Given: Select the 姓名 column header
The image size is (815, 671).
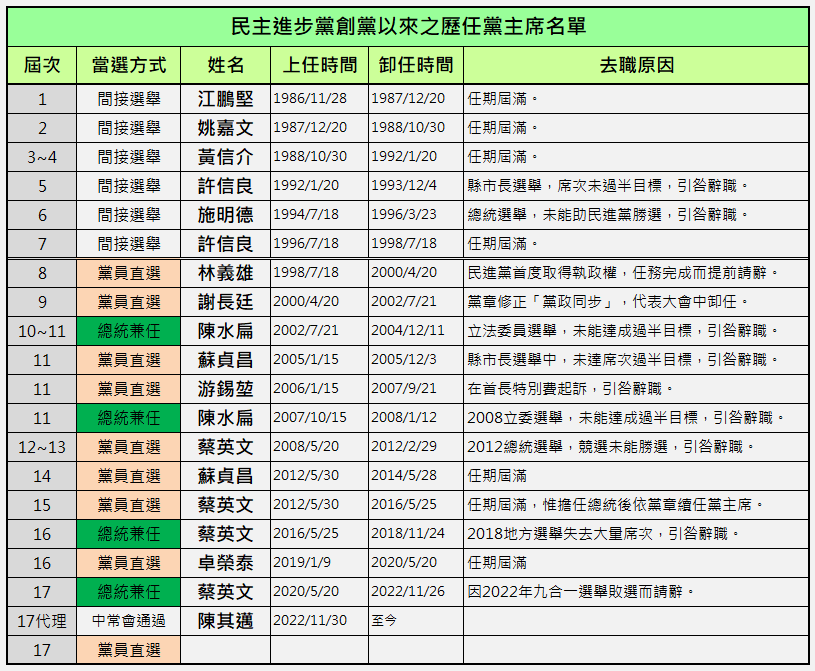Looking at the screenshot, I should point(226,65).
